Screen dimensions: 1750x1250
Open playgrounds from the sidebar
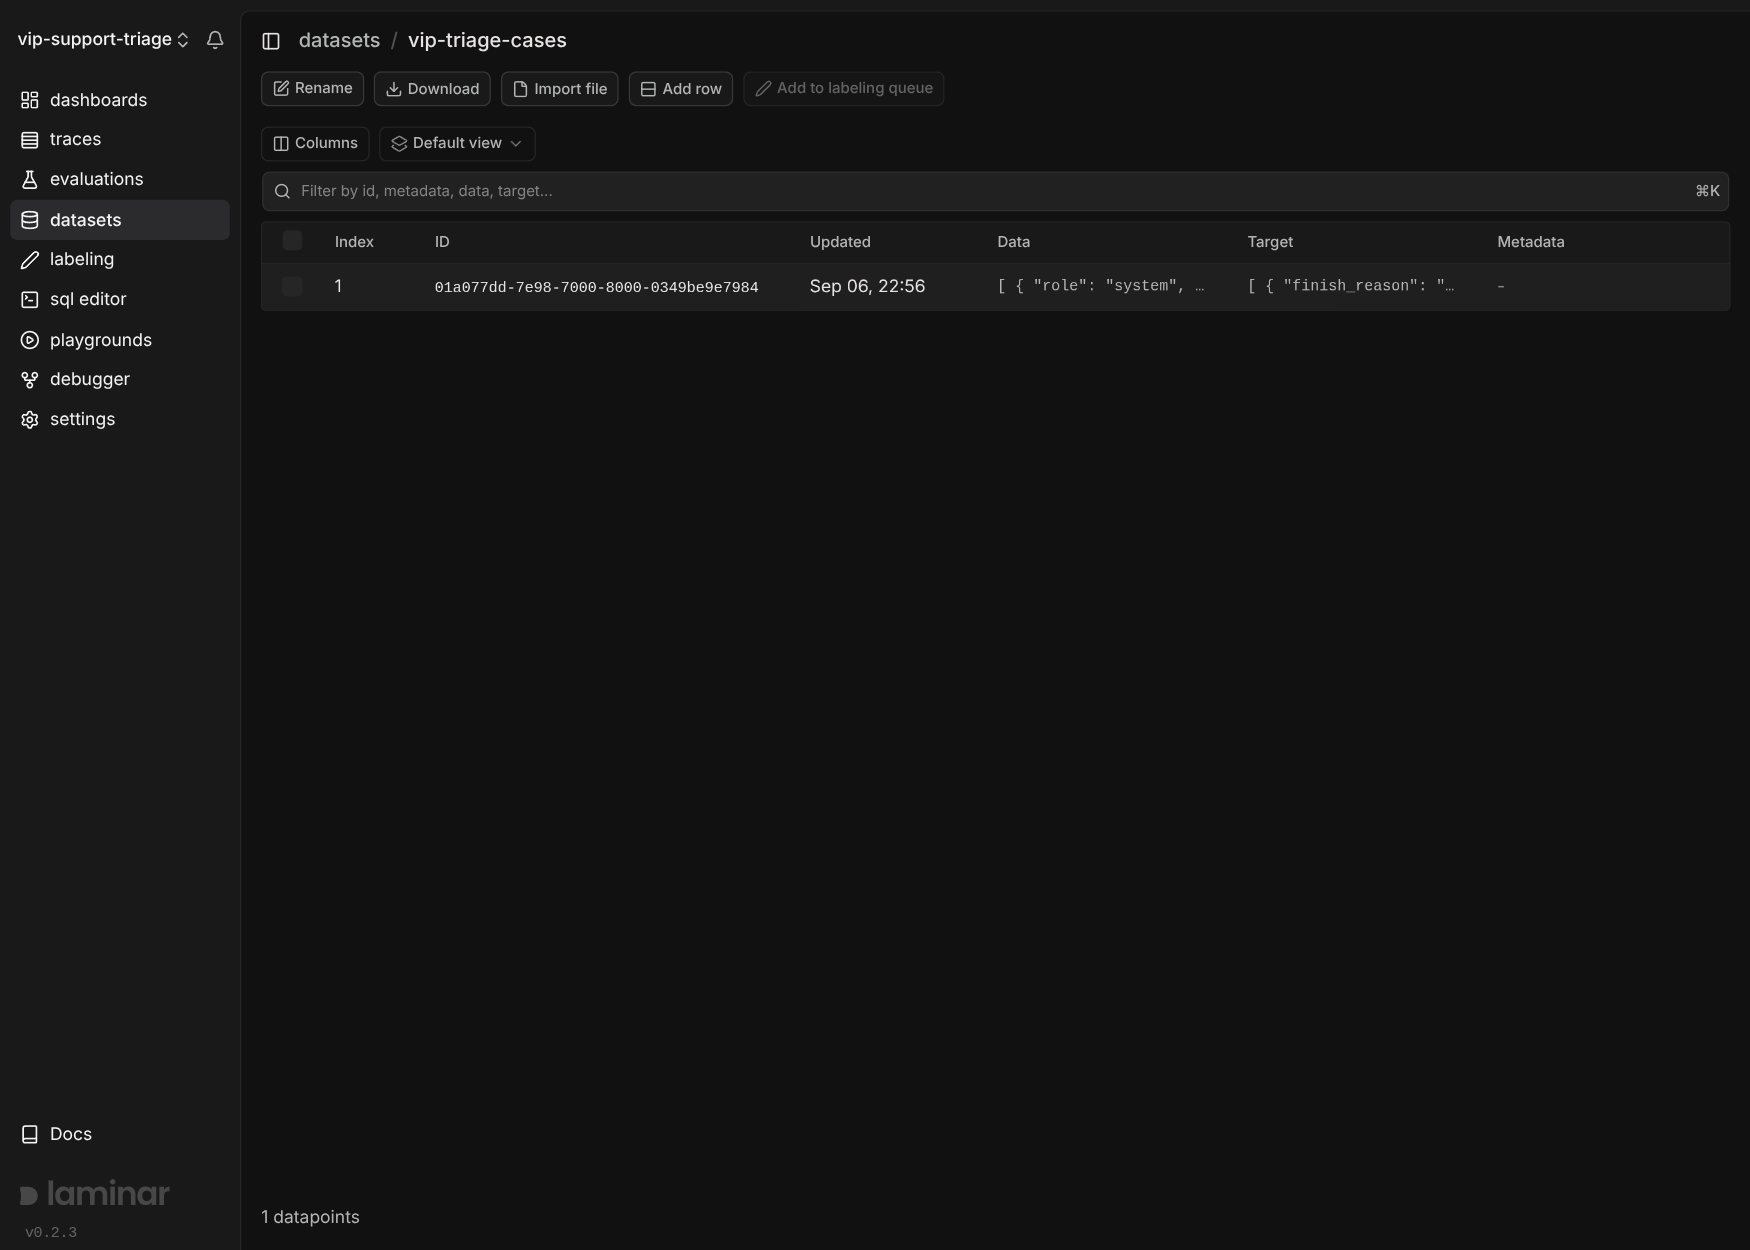click(x=120, y=340)
